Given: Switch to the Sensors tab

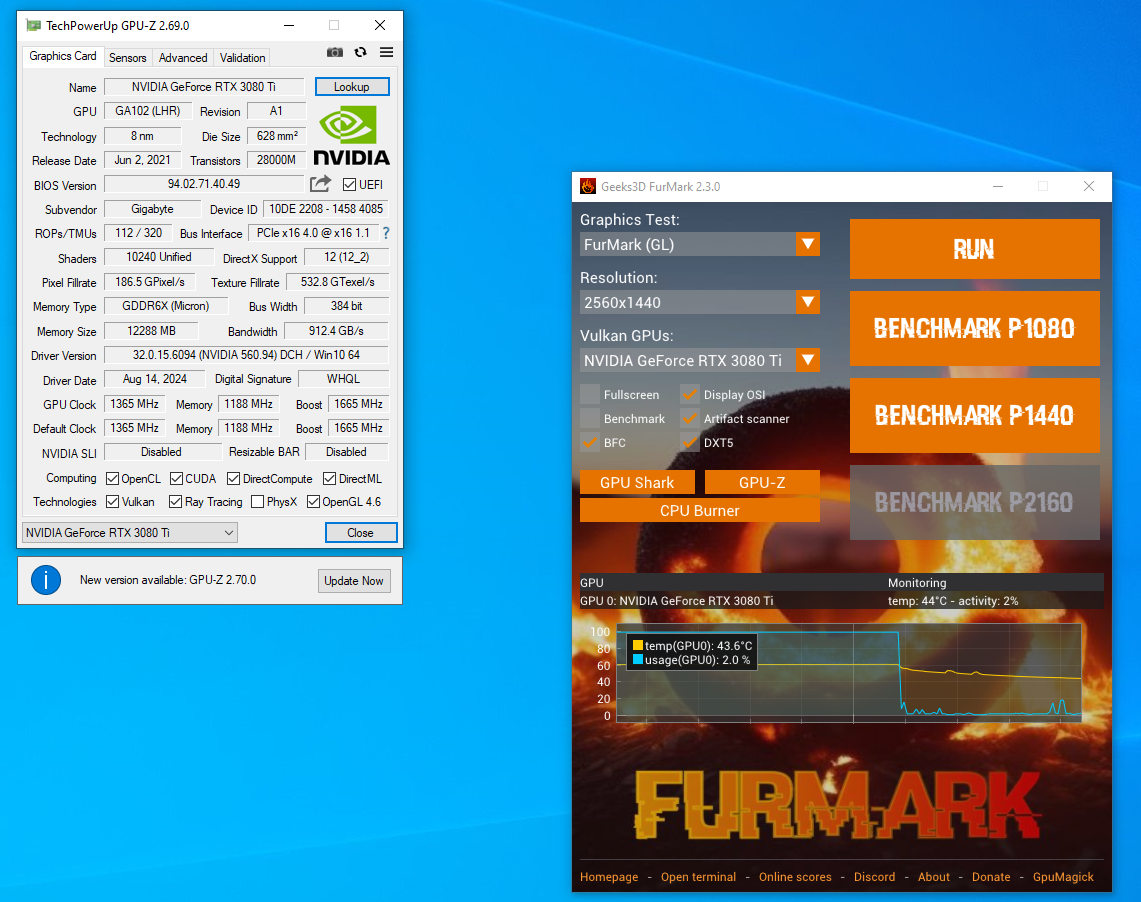Looking at the screenshot, I should pos(127,57).
